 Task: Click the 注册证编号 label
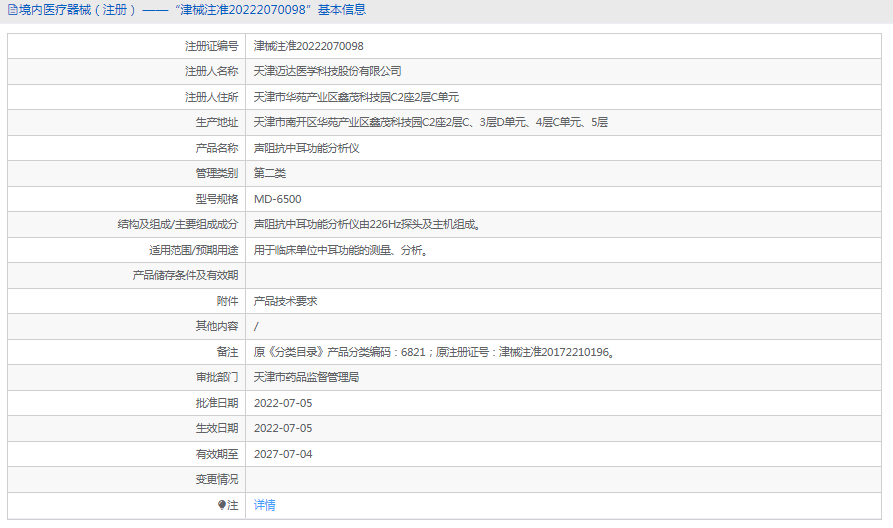(x=211, y=46)
